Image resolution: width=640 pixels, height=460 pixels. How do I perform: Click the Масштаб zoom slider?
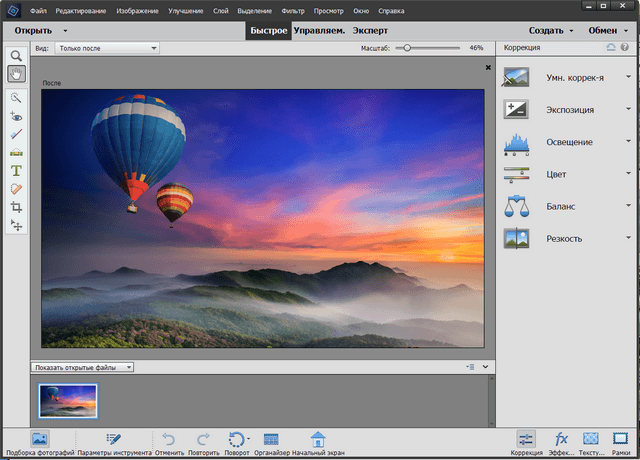[406, 48]
